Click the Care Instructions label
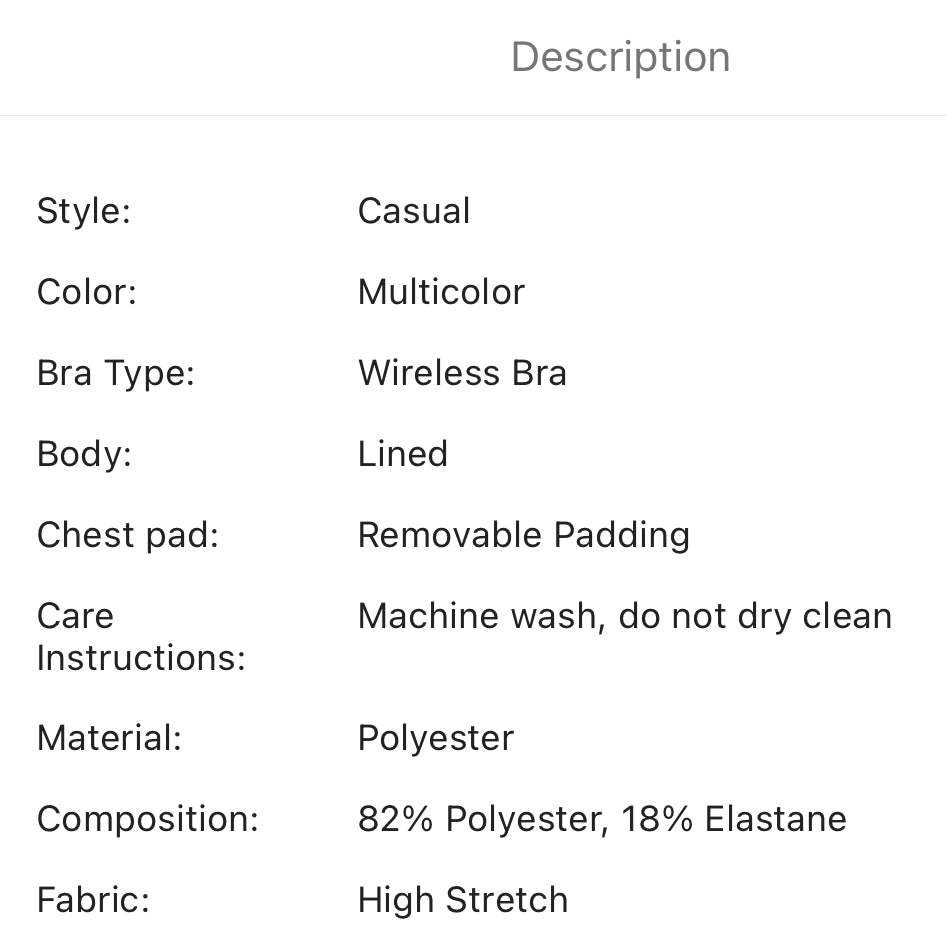Viewport: 947px width, 929px height. pyautogui.click(x=141, y=637)
